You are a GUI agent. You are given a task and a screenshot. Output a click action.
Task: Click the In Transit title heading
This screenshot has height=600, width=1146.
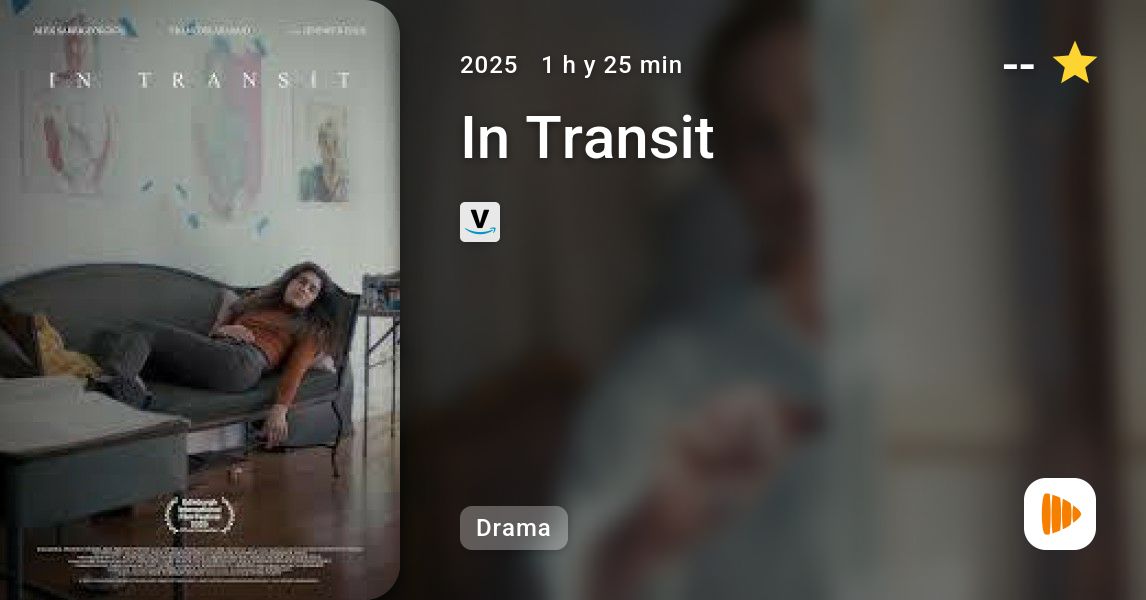587,137
